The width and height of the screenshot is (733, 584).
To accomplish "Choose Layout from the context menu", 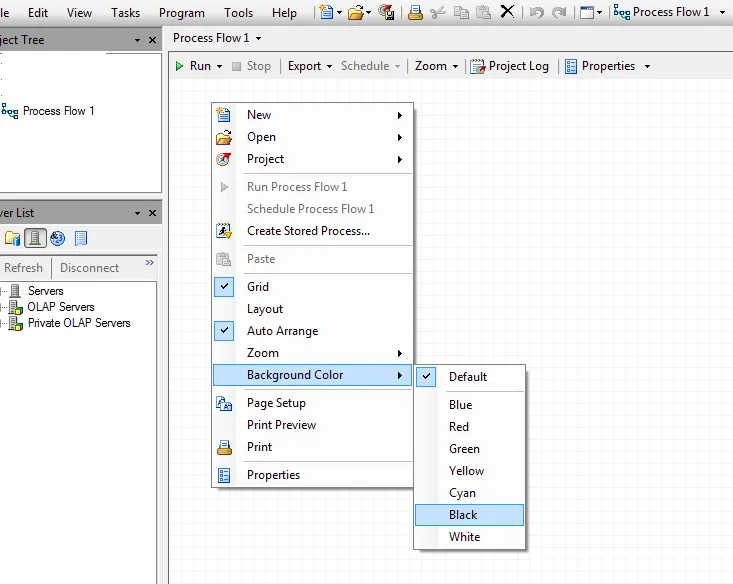I will point(312,309).
